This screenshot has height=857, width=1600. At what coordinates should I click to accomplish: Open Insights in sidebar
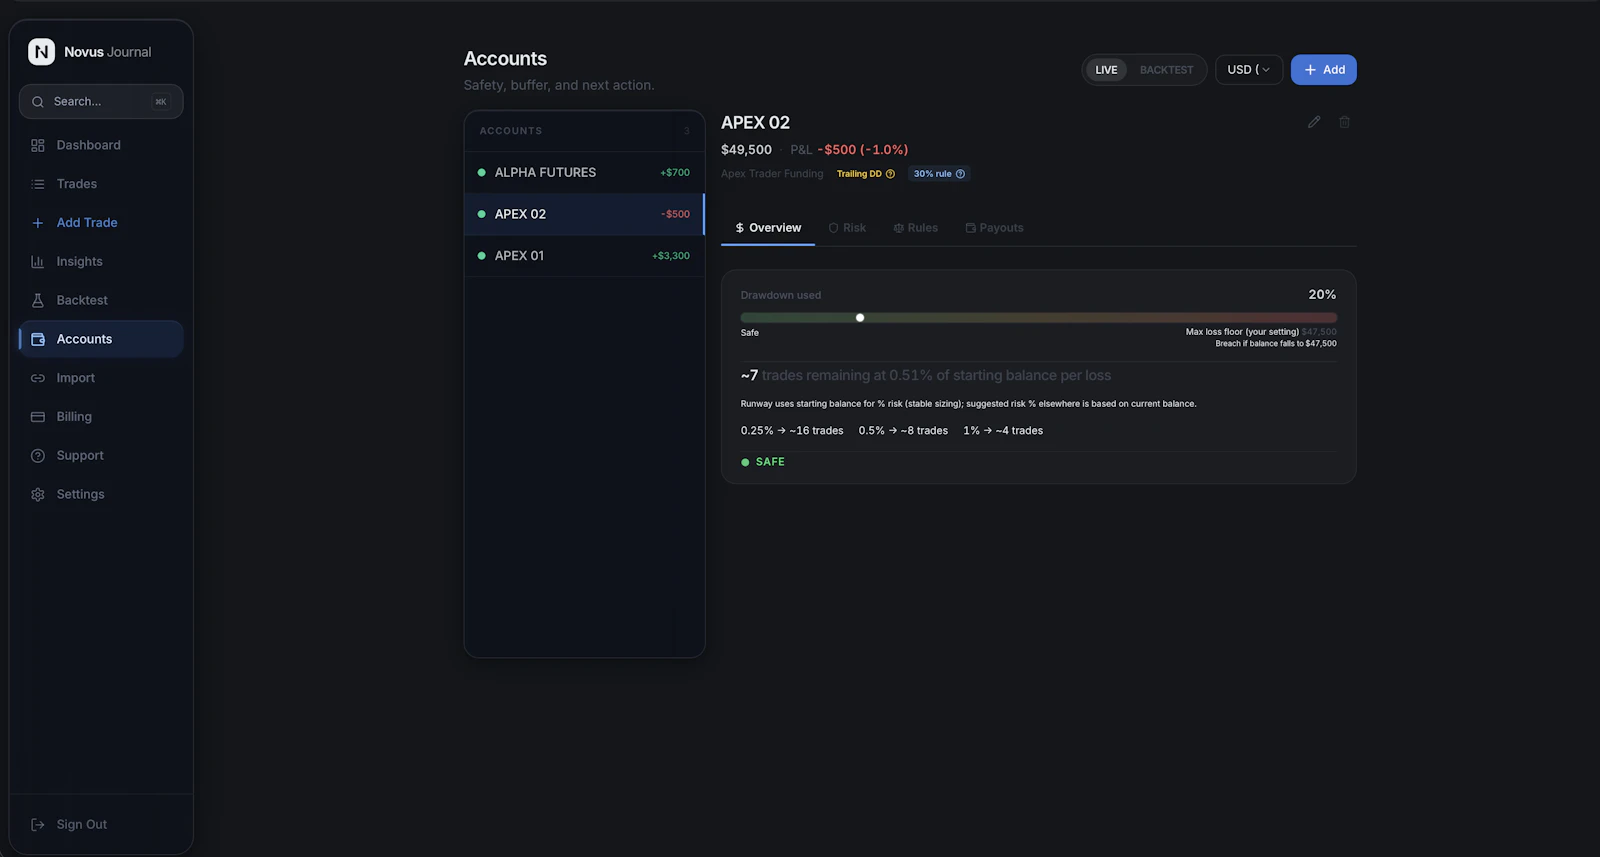click(101, 262)
